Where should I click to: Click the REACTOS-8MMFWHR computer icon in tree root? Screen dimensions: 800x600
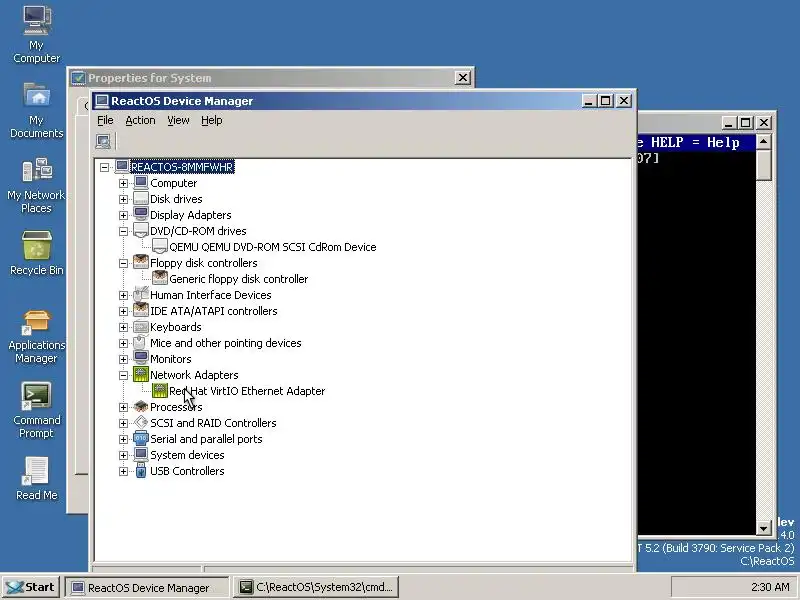point(122,167)
